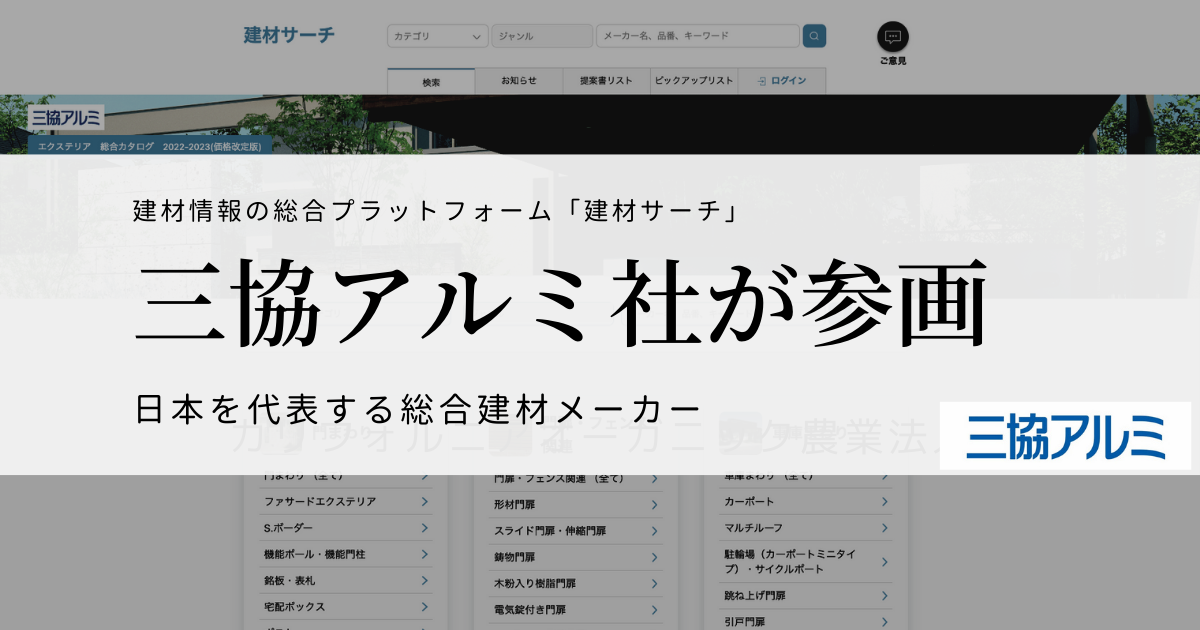The image size is (1200, 630).
Task: Switch to the お知らせ tab
Action: click(519, 81)
